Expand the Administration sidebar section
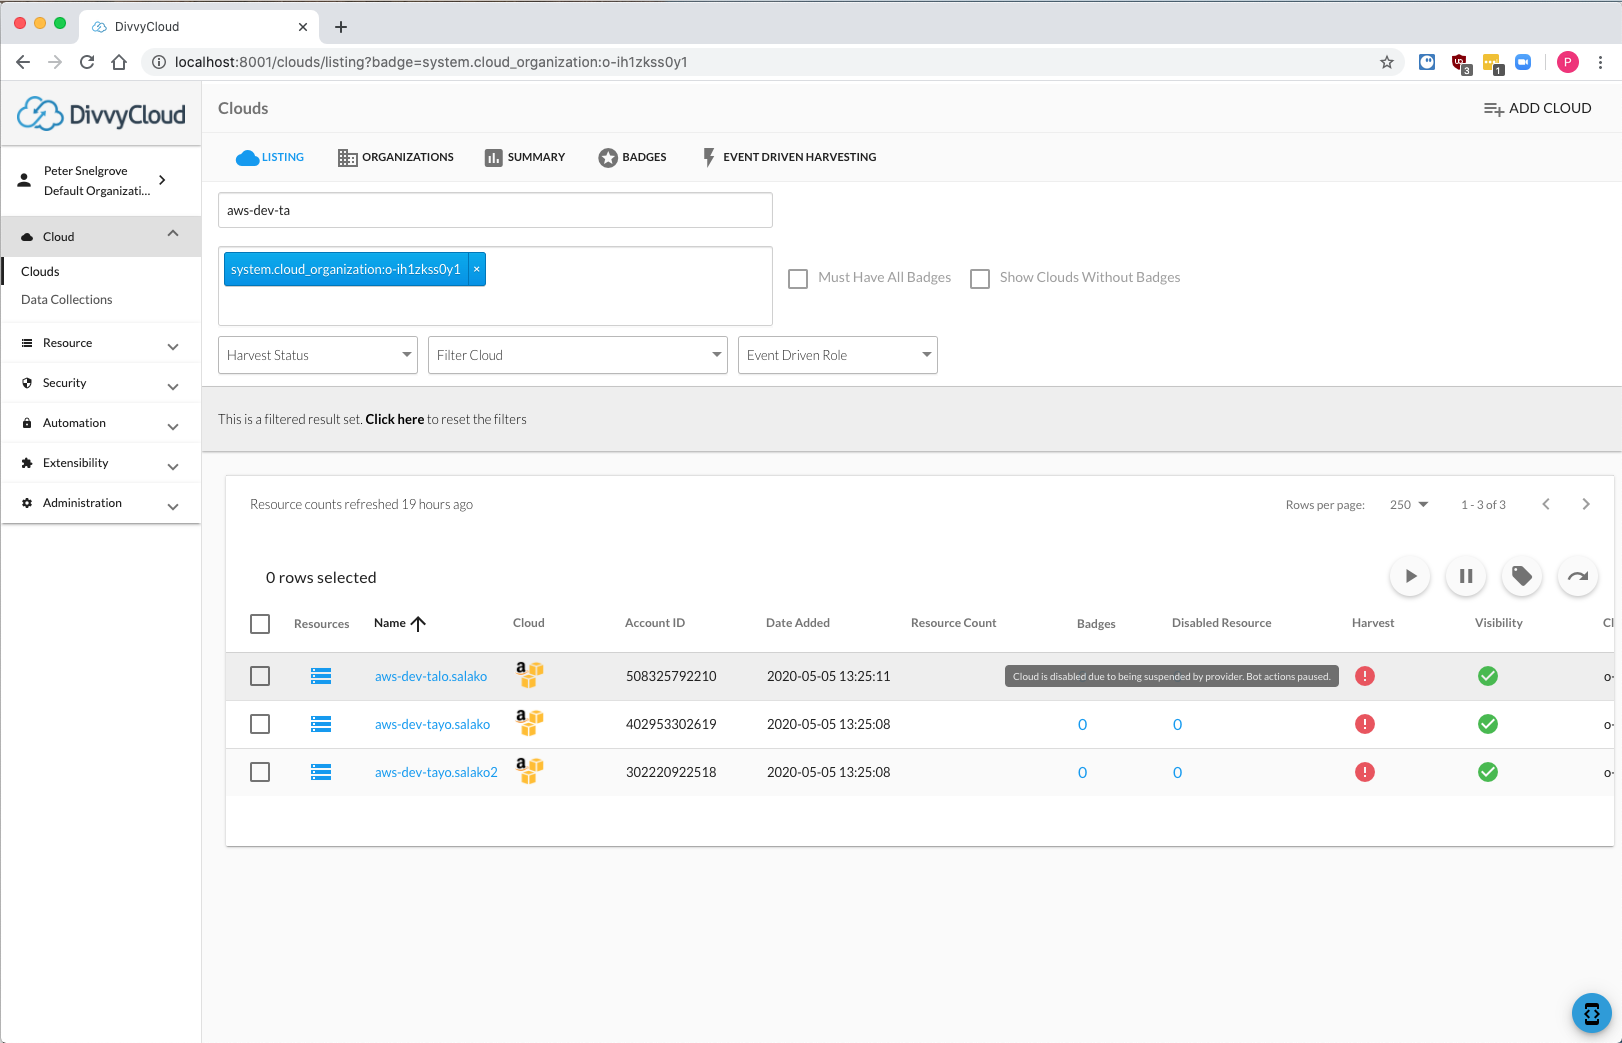 coord(101,503)
